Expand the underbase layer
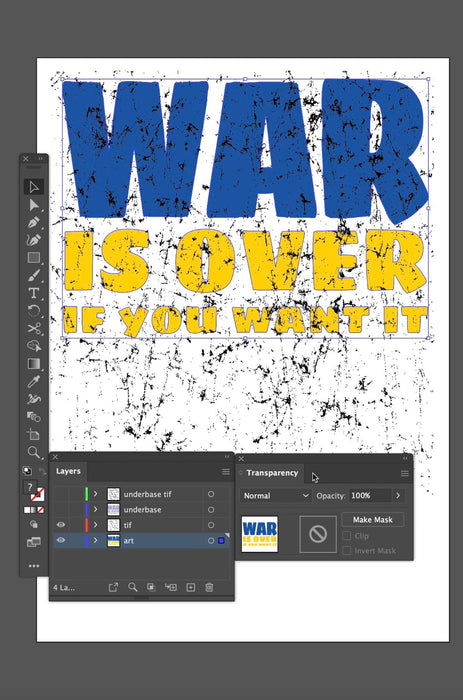Image resolution: width=463 pixels, height=700 pixels. [95, 509]
